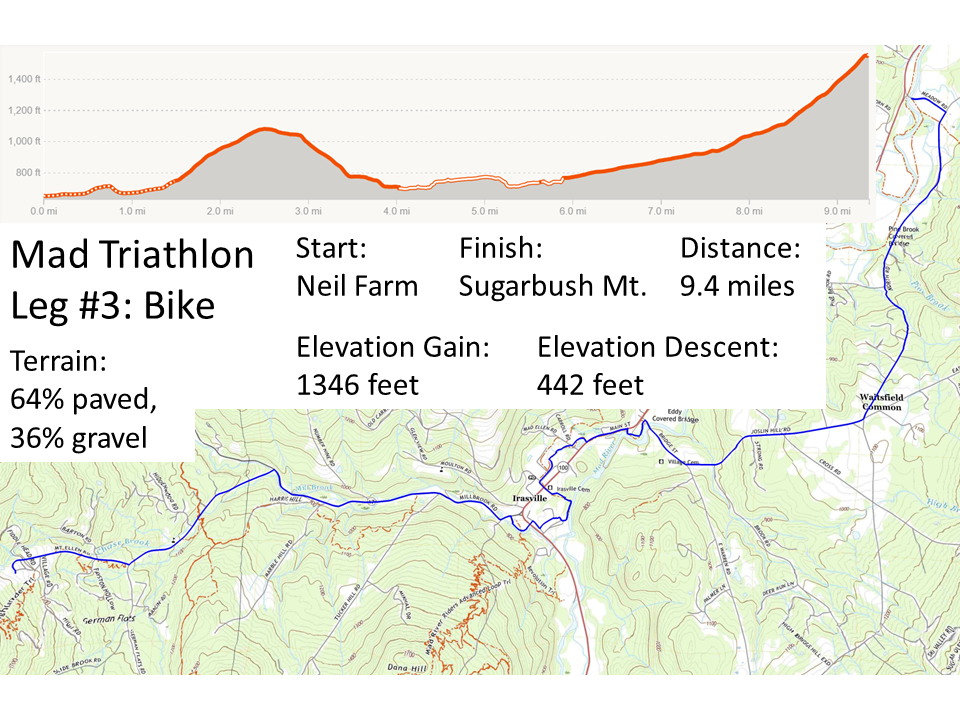Viewport: 960px width, 720px height.
Task: Click the German Flats label on the map
Action: click(109, 619)
